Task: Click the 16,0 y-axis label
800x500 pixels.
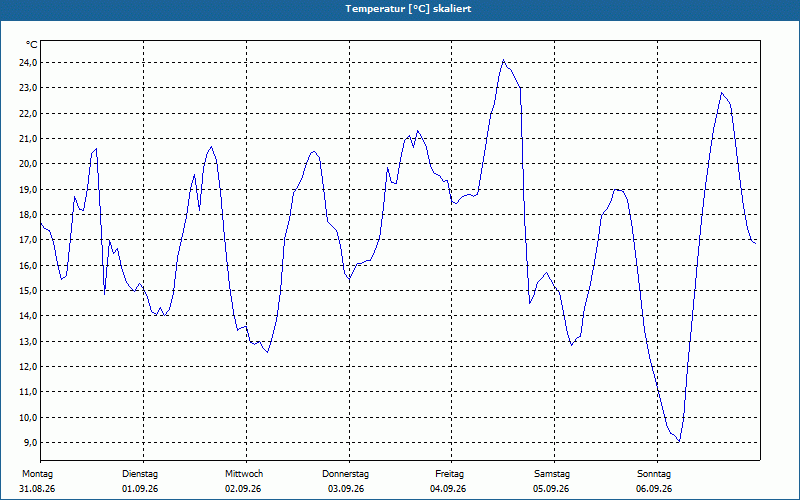Action: pos(28,265)
